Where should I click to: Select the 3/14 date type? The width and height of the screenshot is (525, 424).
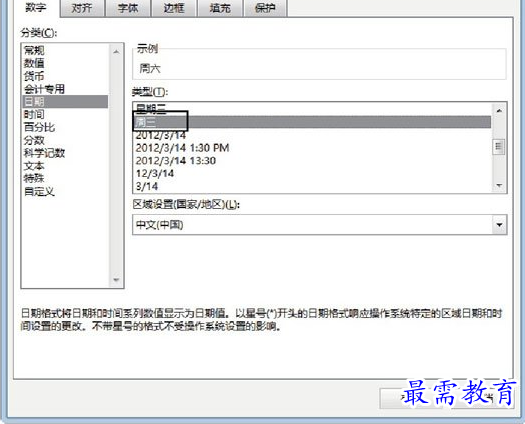tap(312, 186)
